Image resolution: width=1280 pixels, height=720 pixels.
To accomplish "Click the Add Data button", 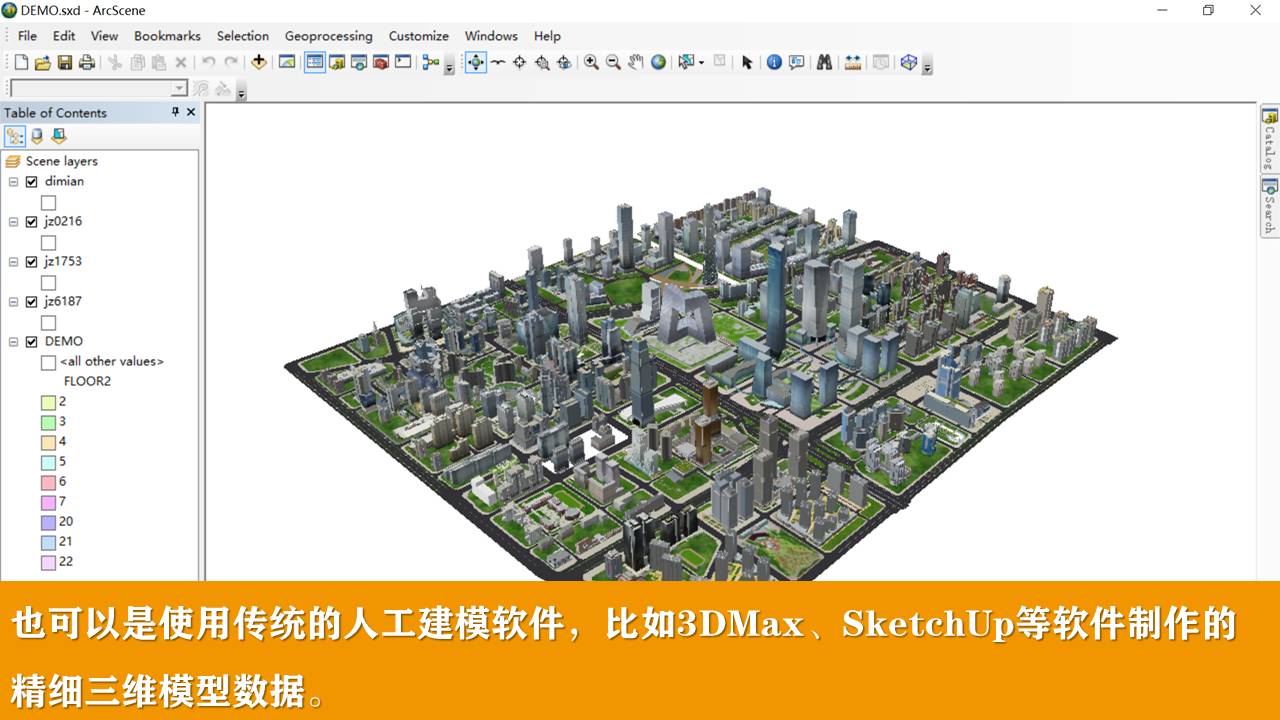I will pos(259,62).
